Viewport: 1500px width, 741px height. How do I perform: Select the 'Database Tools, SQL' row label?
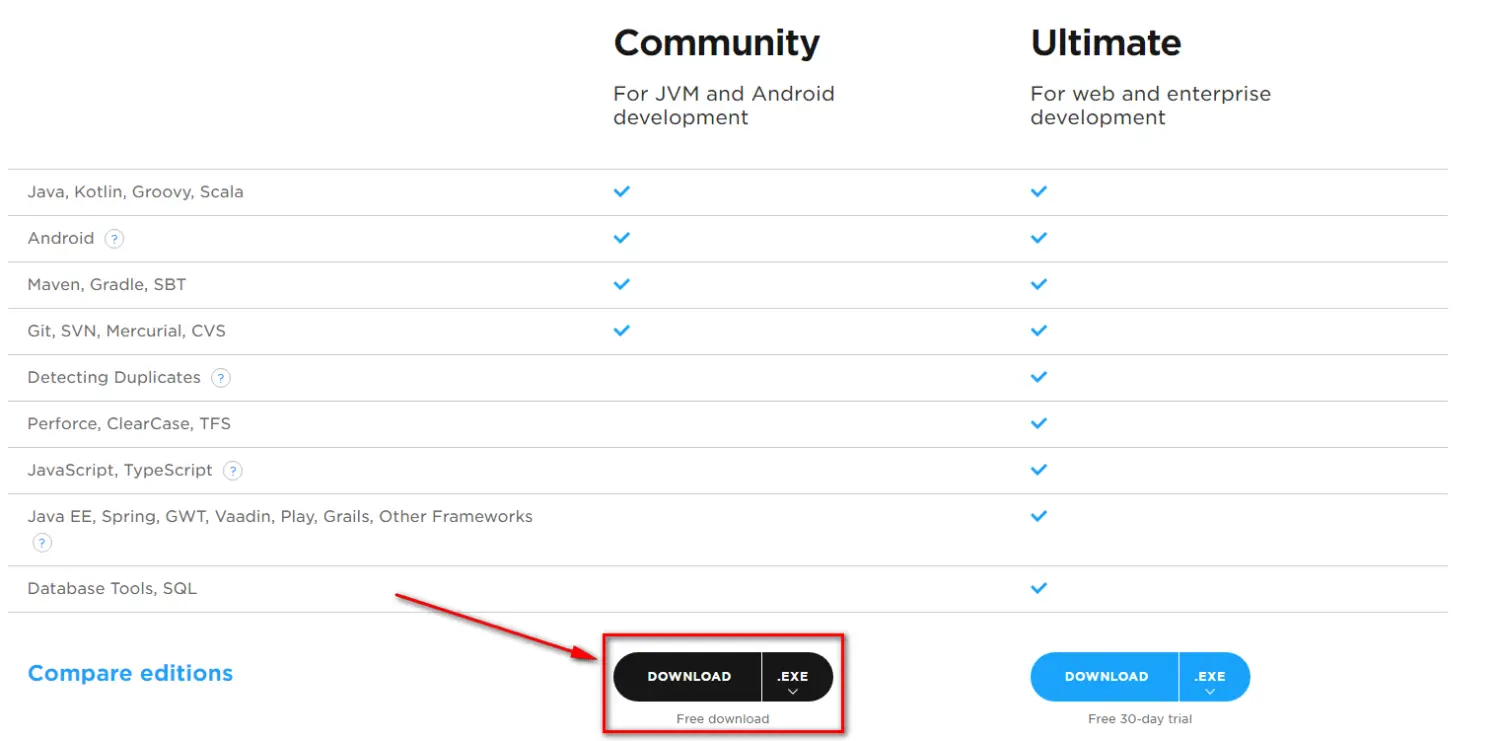pos(112,589)
